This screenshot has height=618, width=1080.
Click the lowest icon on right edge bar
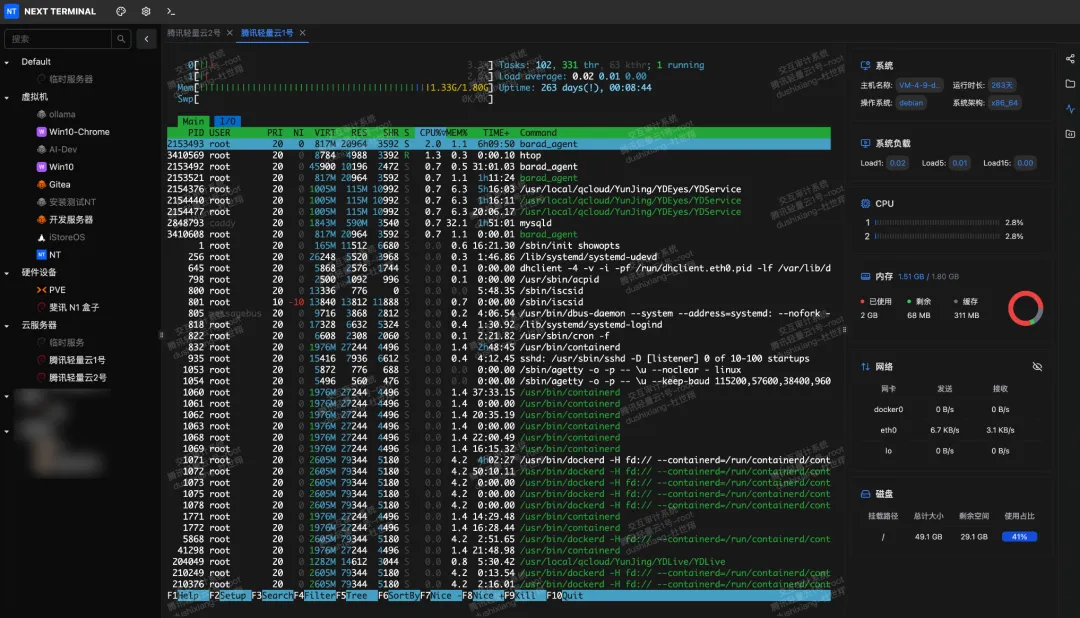click(x=1070, y=134)
